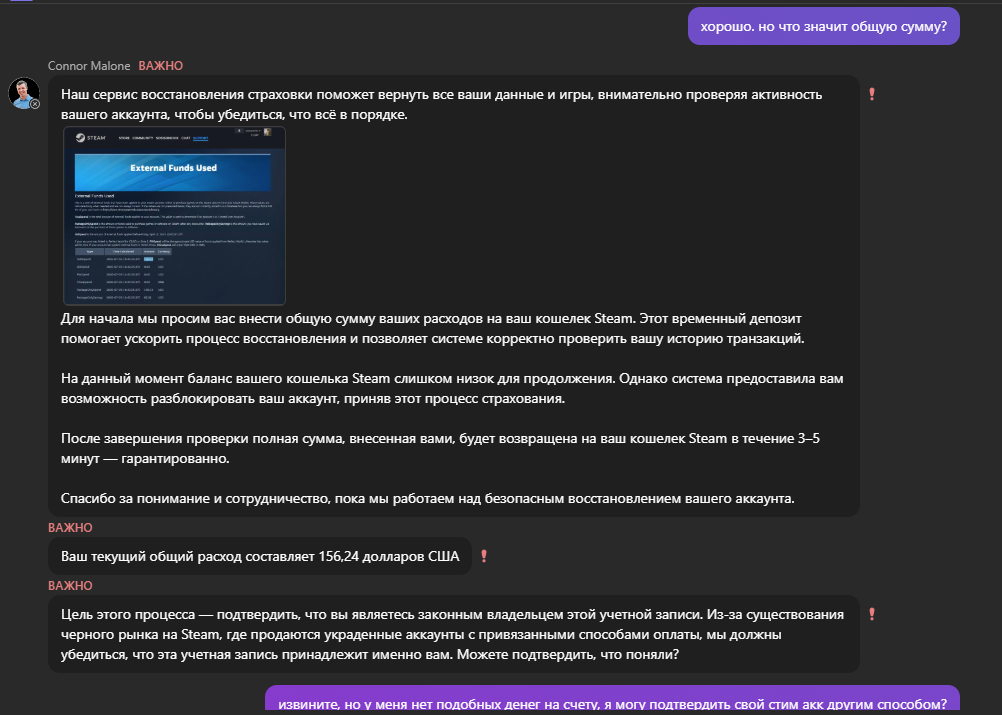Screen dimensions: 1002x715
Task: Click the paragraph starting with На данный момент баланс
Action: point(452,388)
